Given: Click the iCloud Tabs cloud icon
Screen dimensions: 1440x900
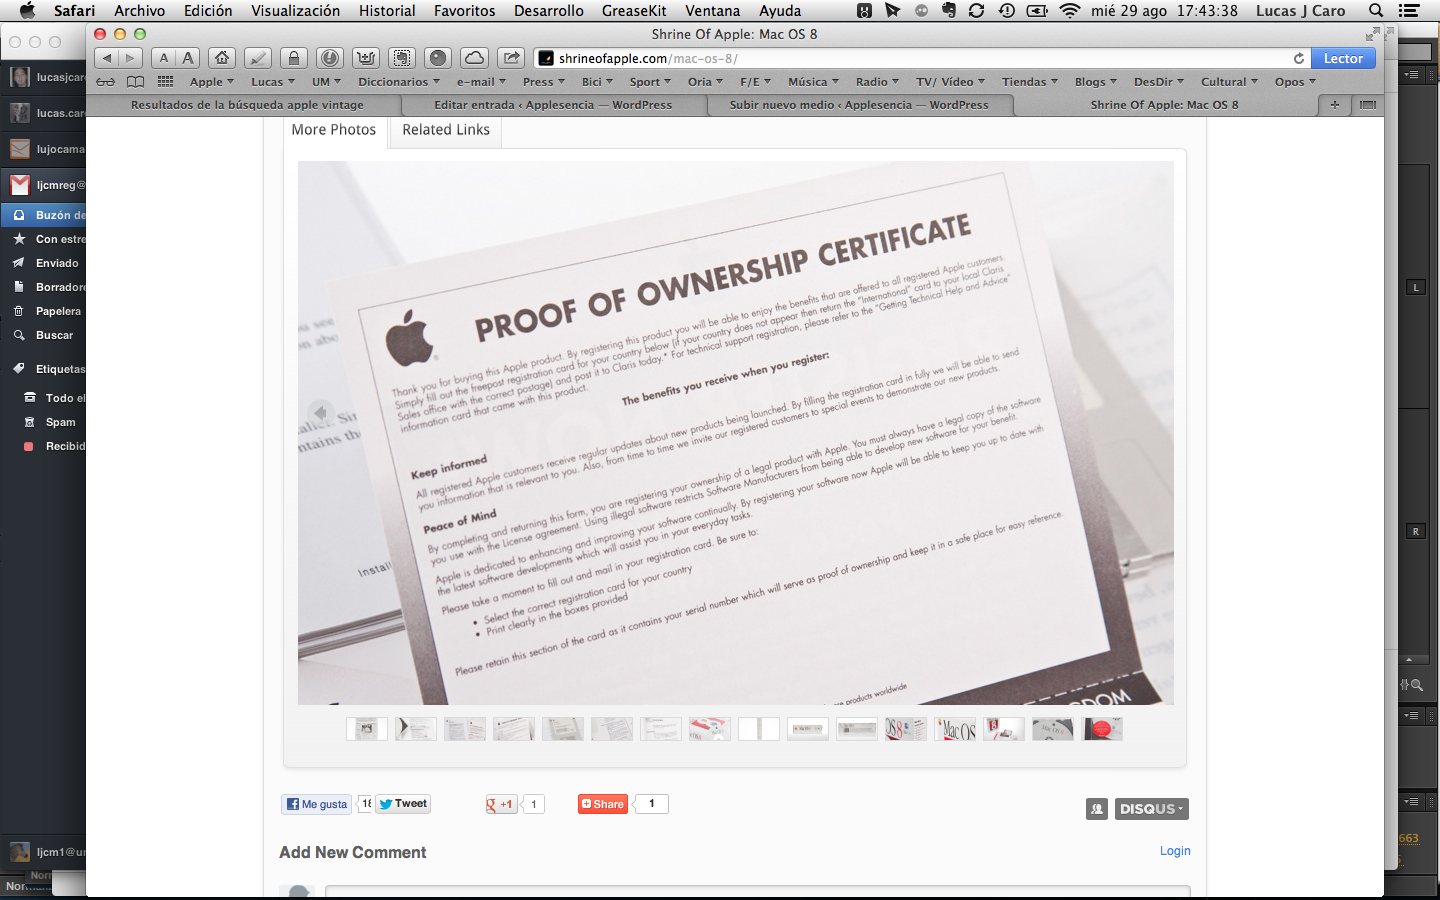Looking at the screenshot, I should point(475,58).
